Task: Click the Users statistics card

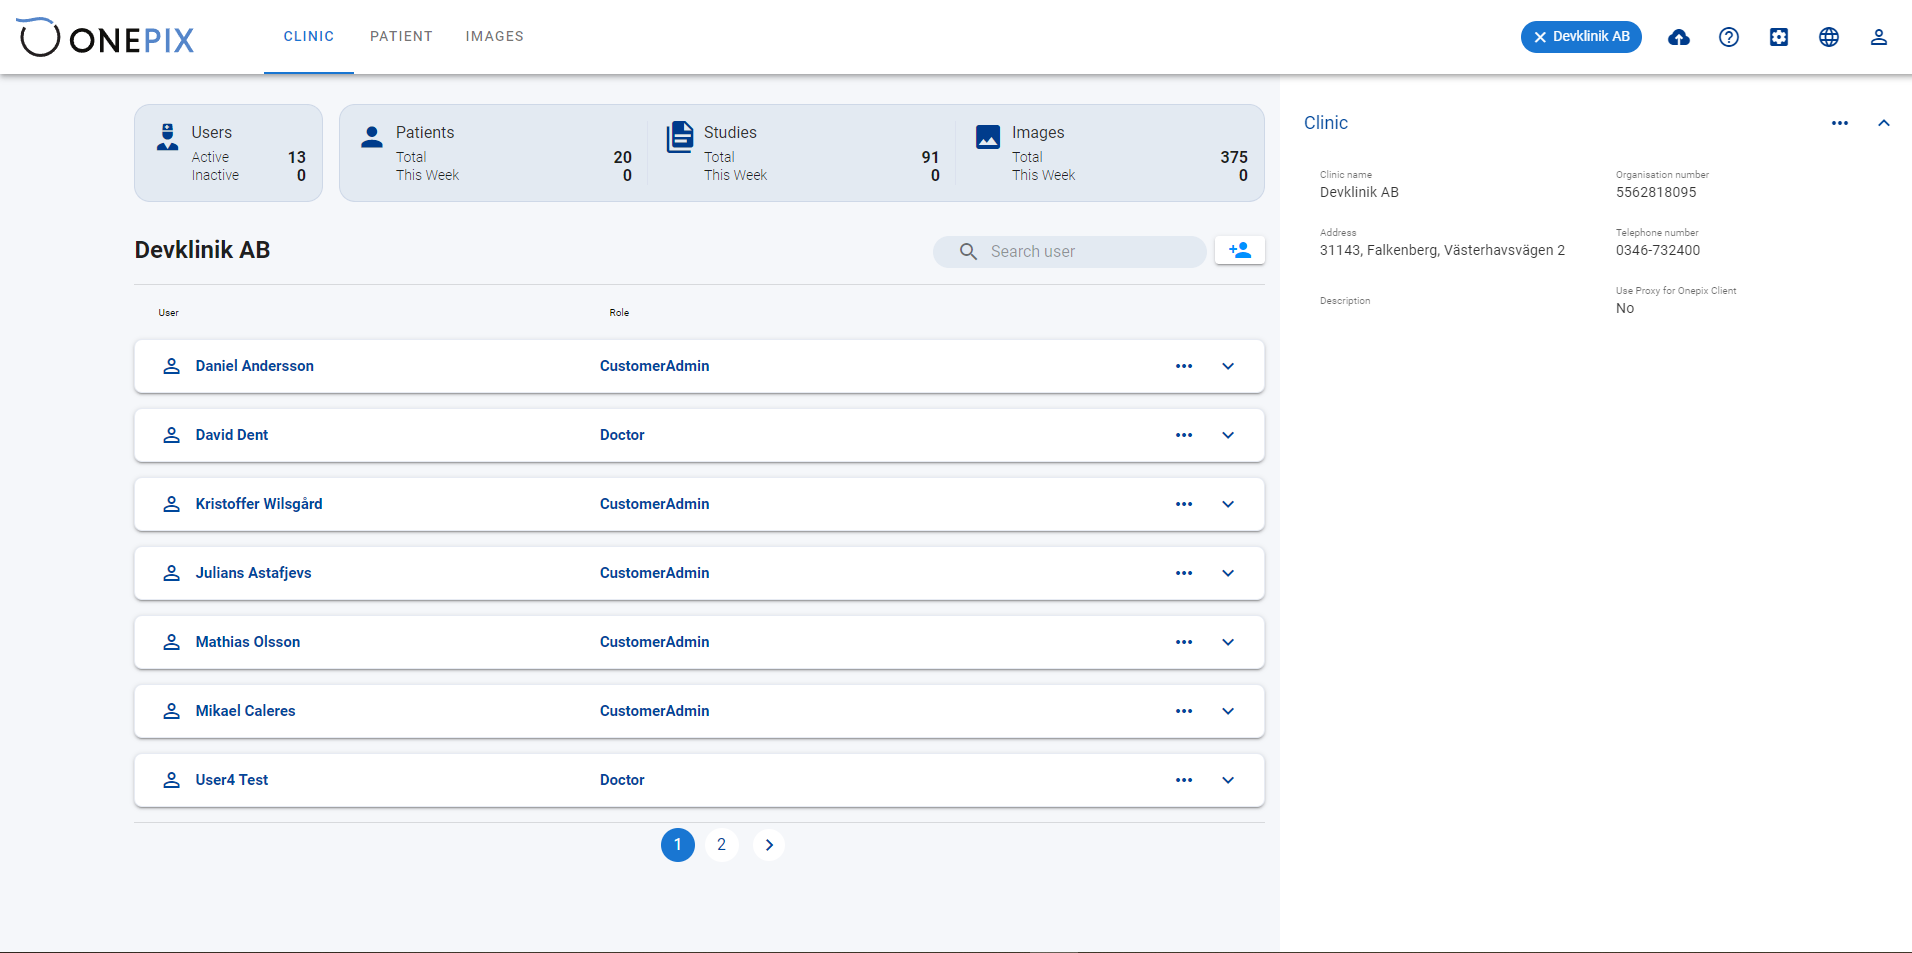Action: click(x=229, y=153)
